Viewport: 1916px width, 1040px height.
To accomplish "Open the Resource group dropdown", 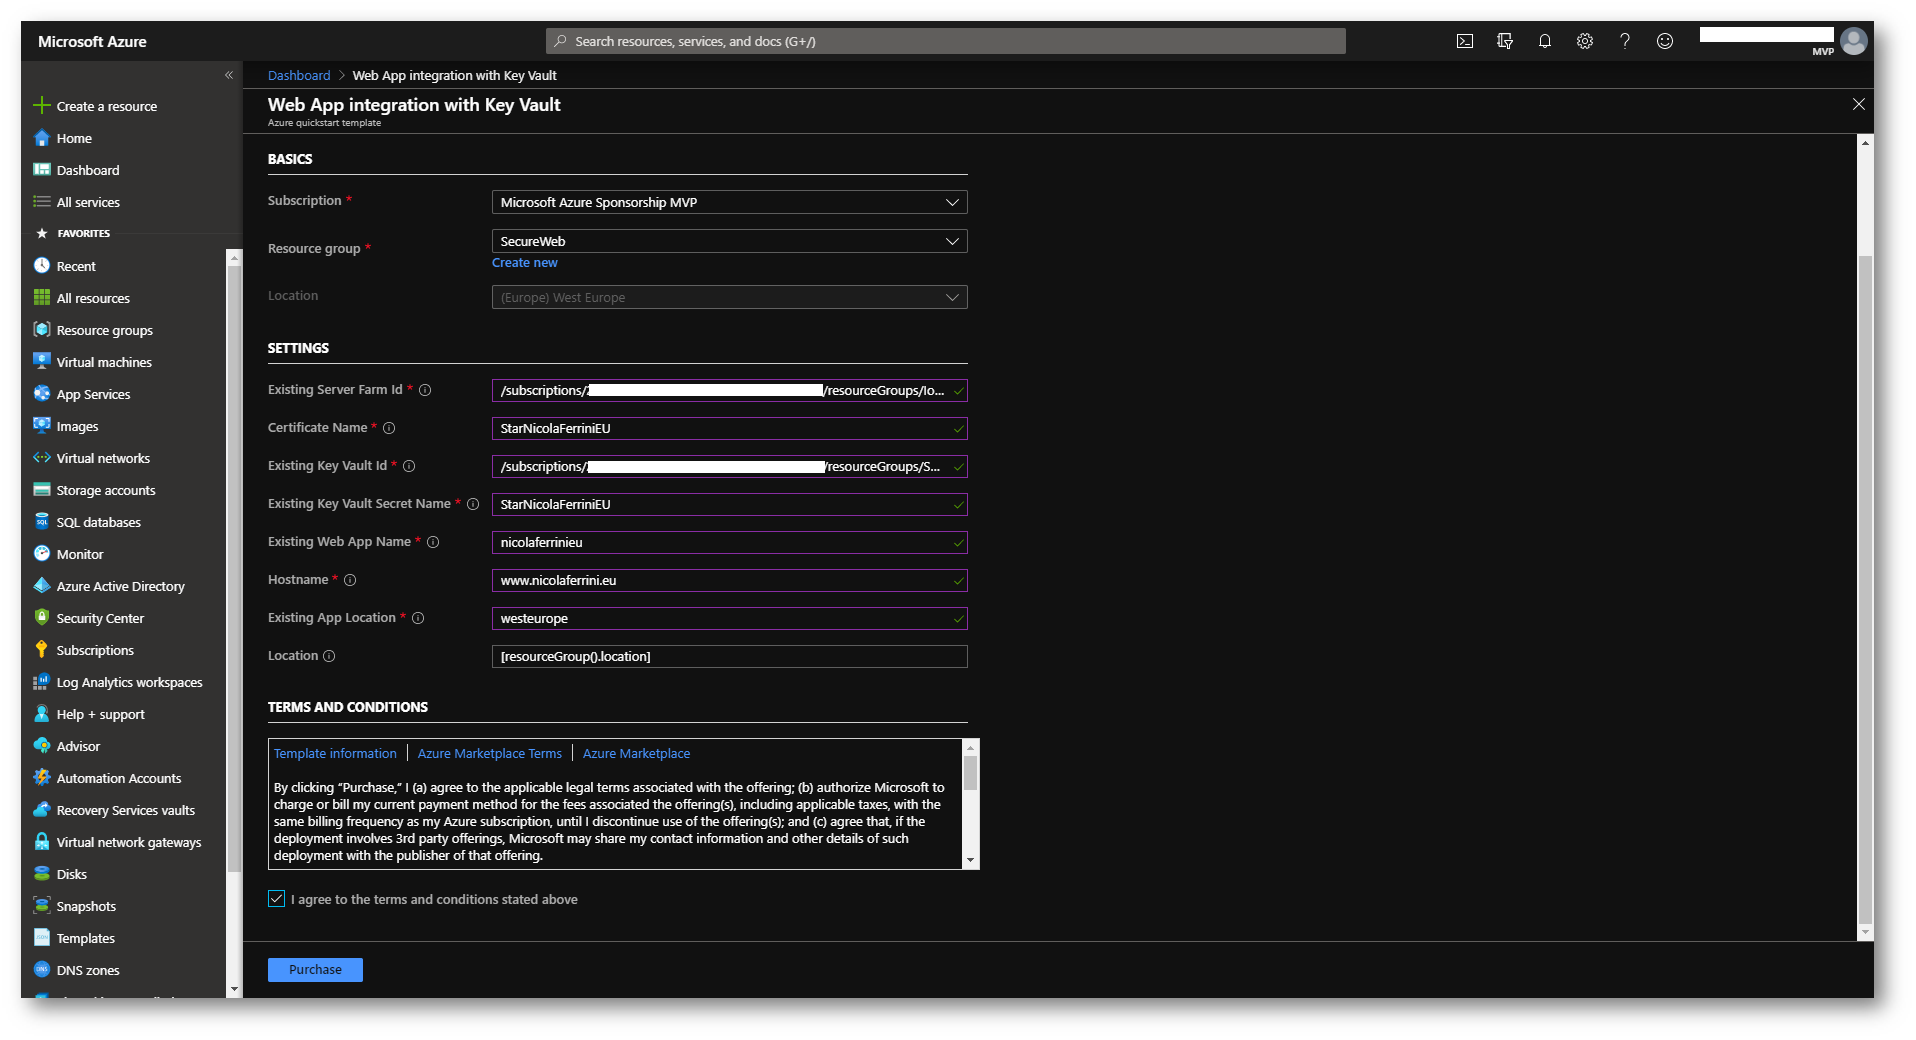I will [x=729, y=241].
